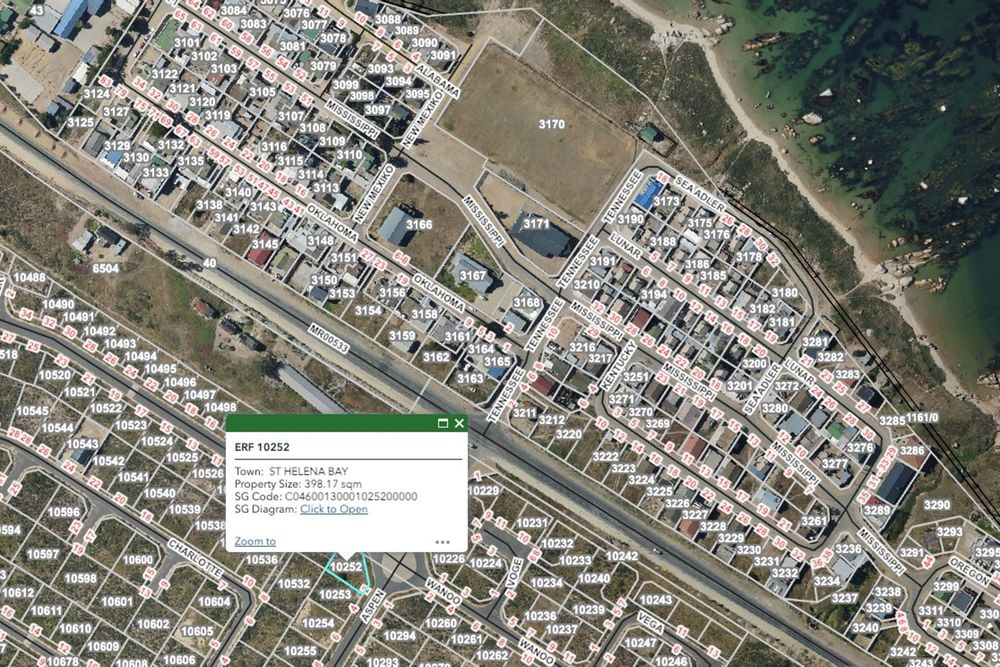Viewport: 1000px width, 667px height.
Task: Close the ERF 10252 info popup
Action: [459, 423]
